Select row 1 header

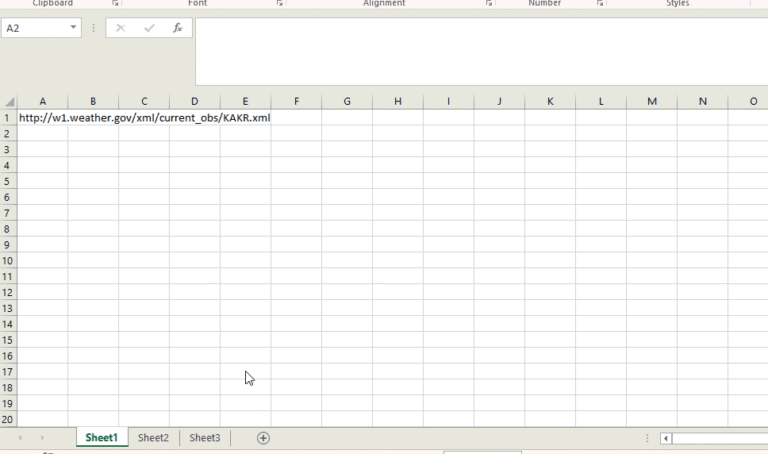pyautogui.click(x=7, y=118)
